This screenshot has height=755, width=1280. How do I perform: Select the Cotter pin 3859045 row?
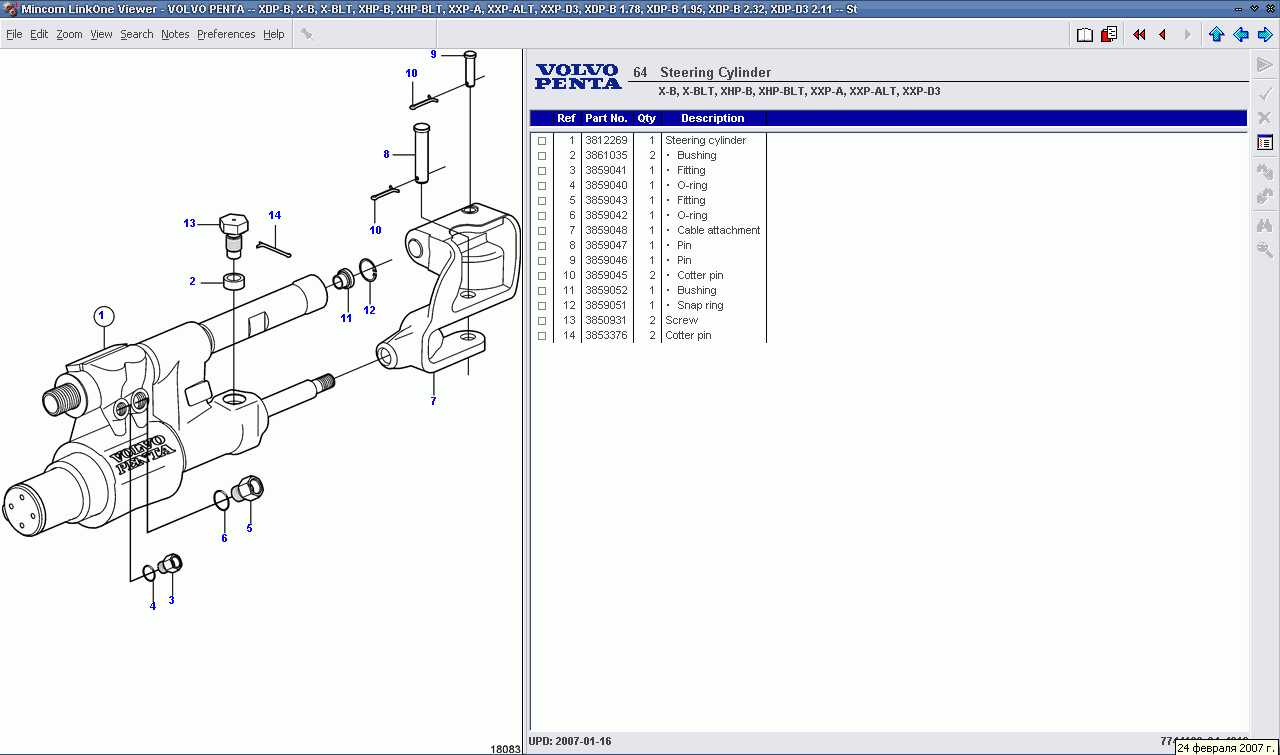point(649,276)
